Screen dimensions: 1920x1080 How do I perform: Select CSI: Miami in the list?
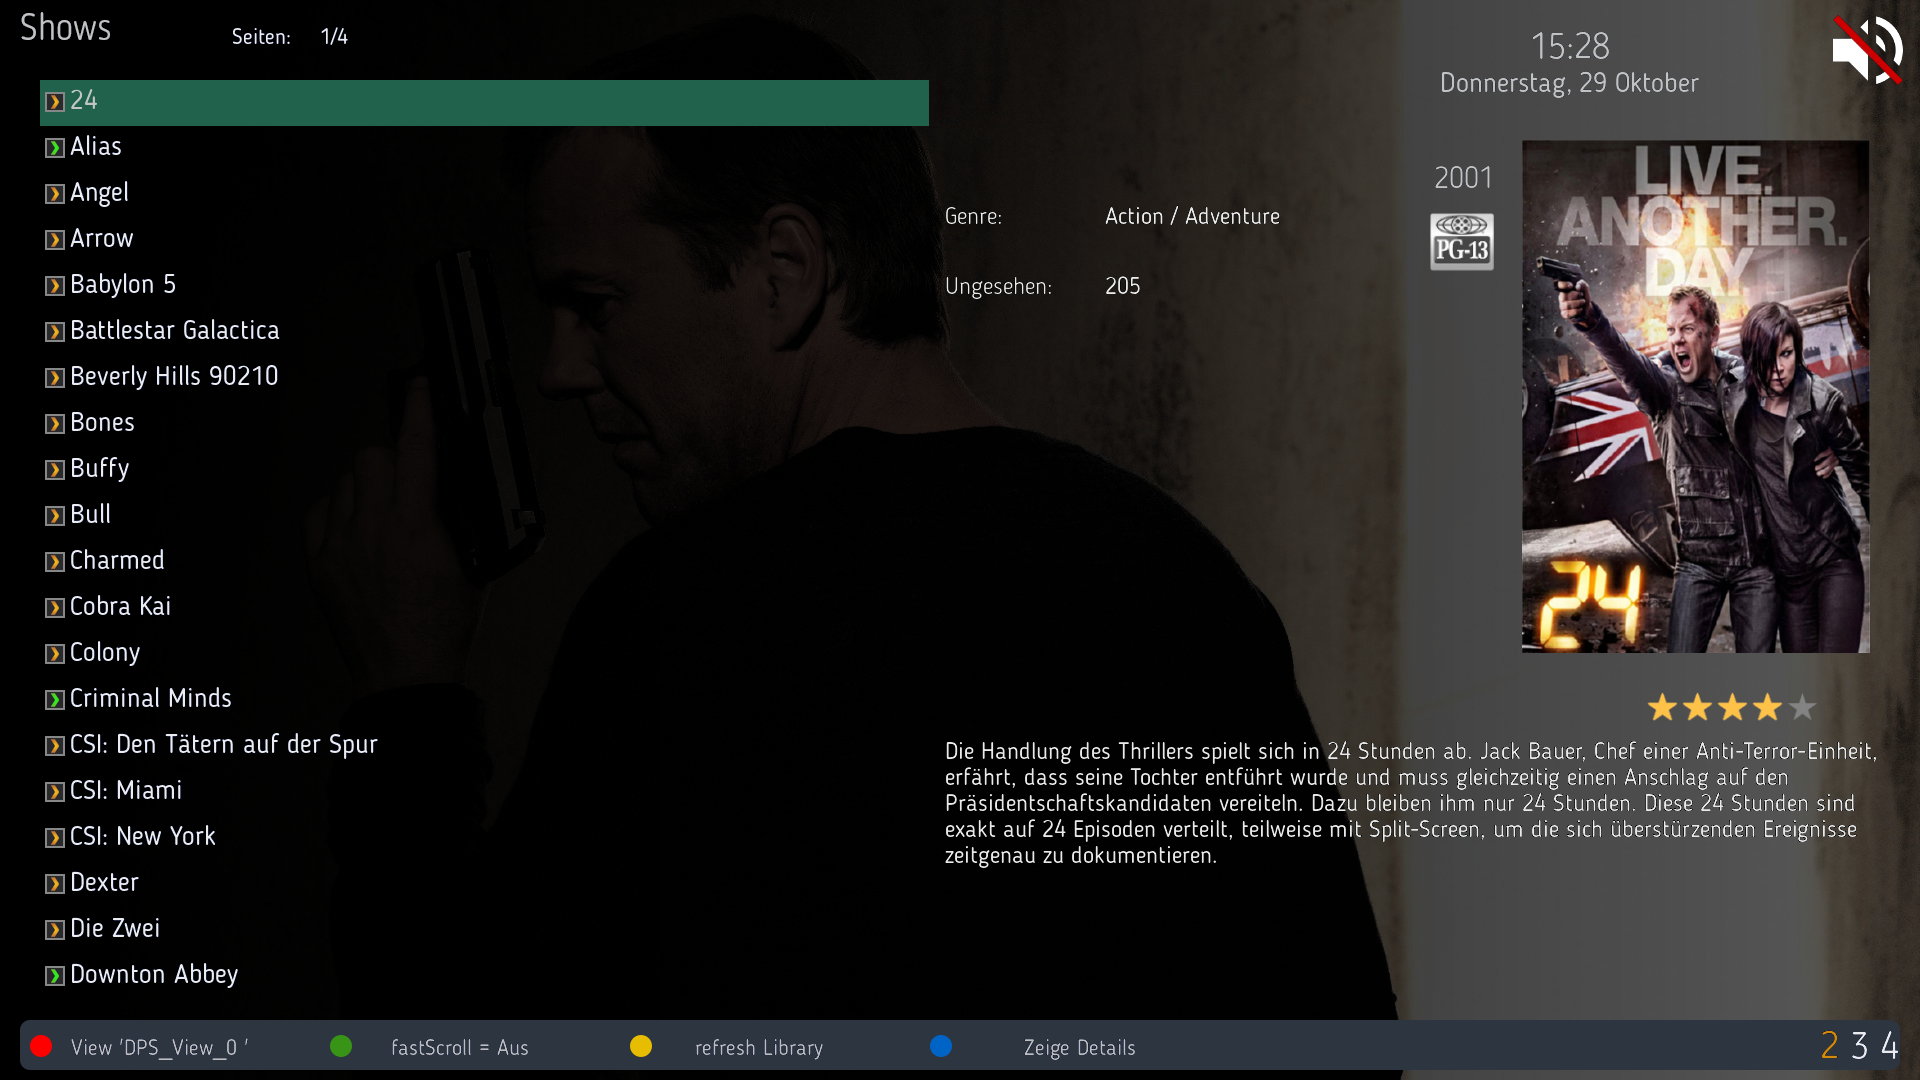point(484,791)
